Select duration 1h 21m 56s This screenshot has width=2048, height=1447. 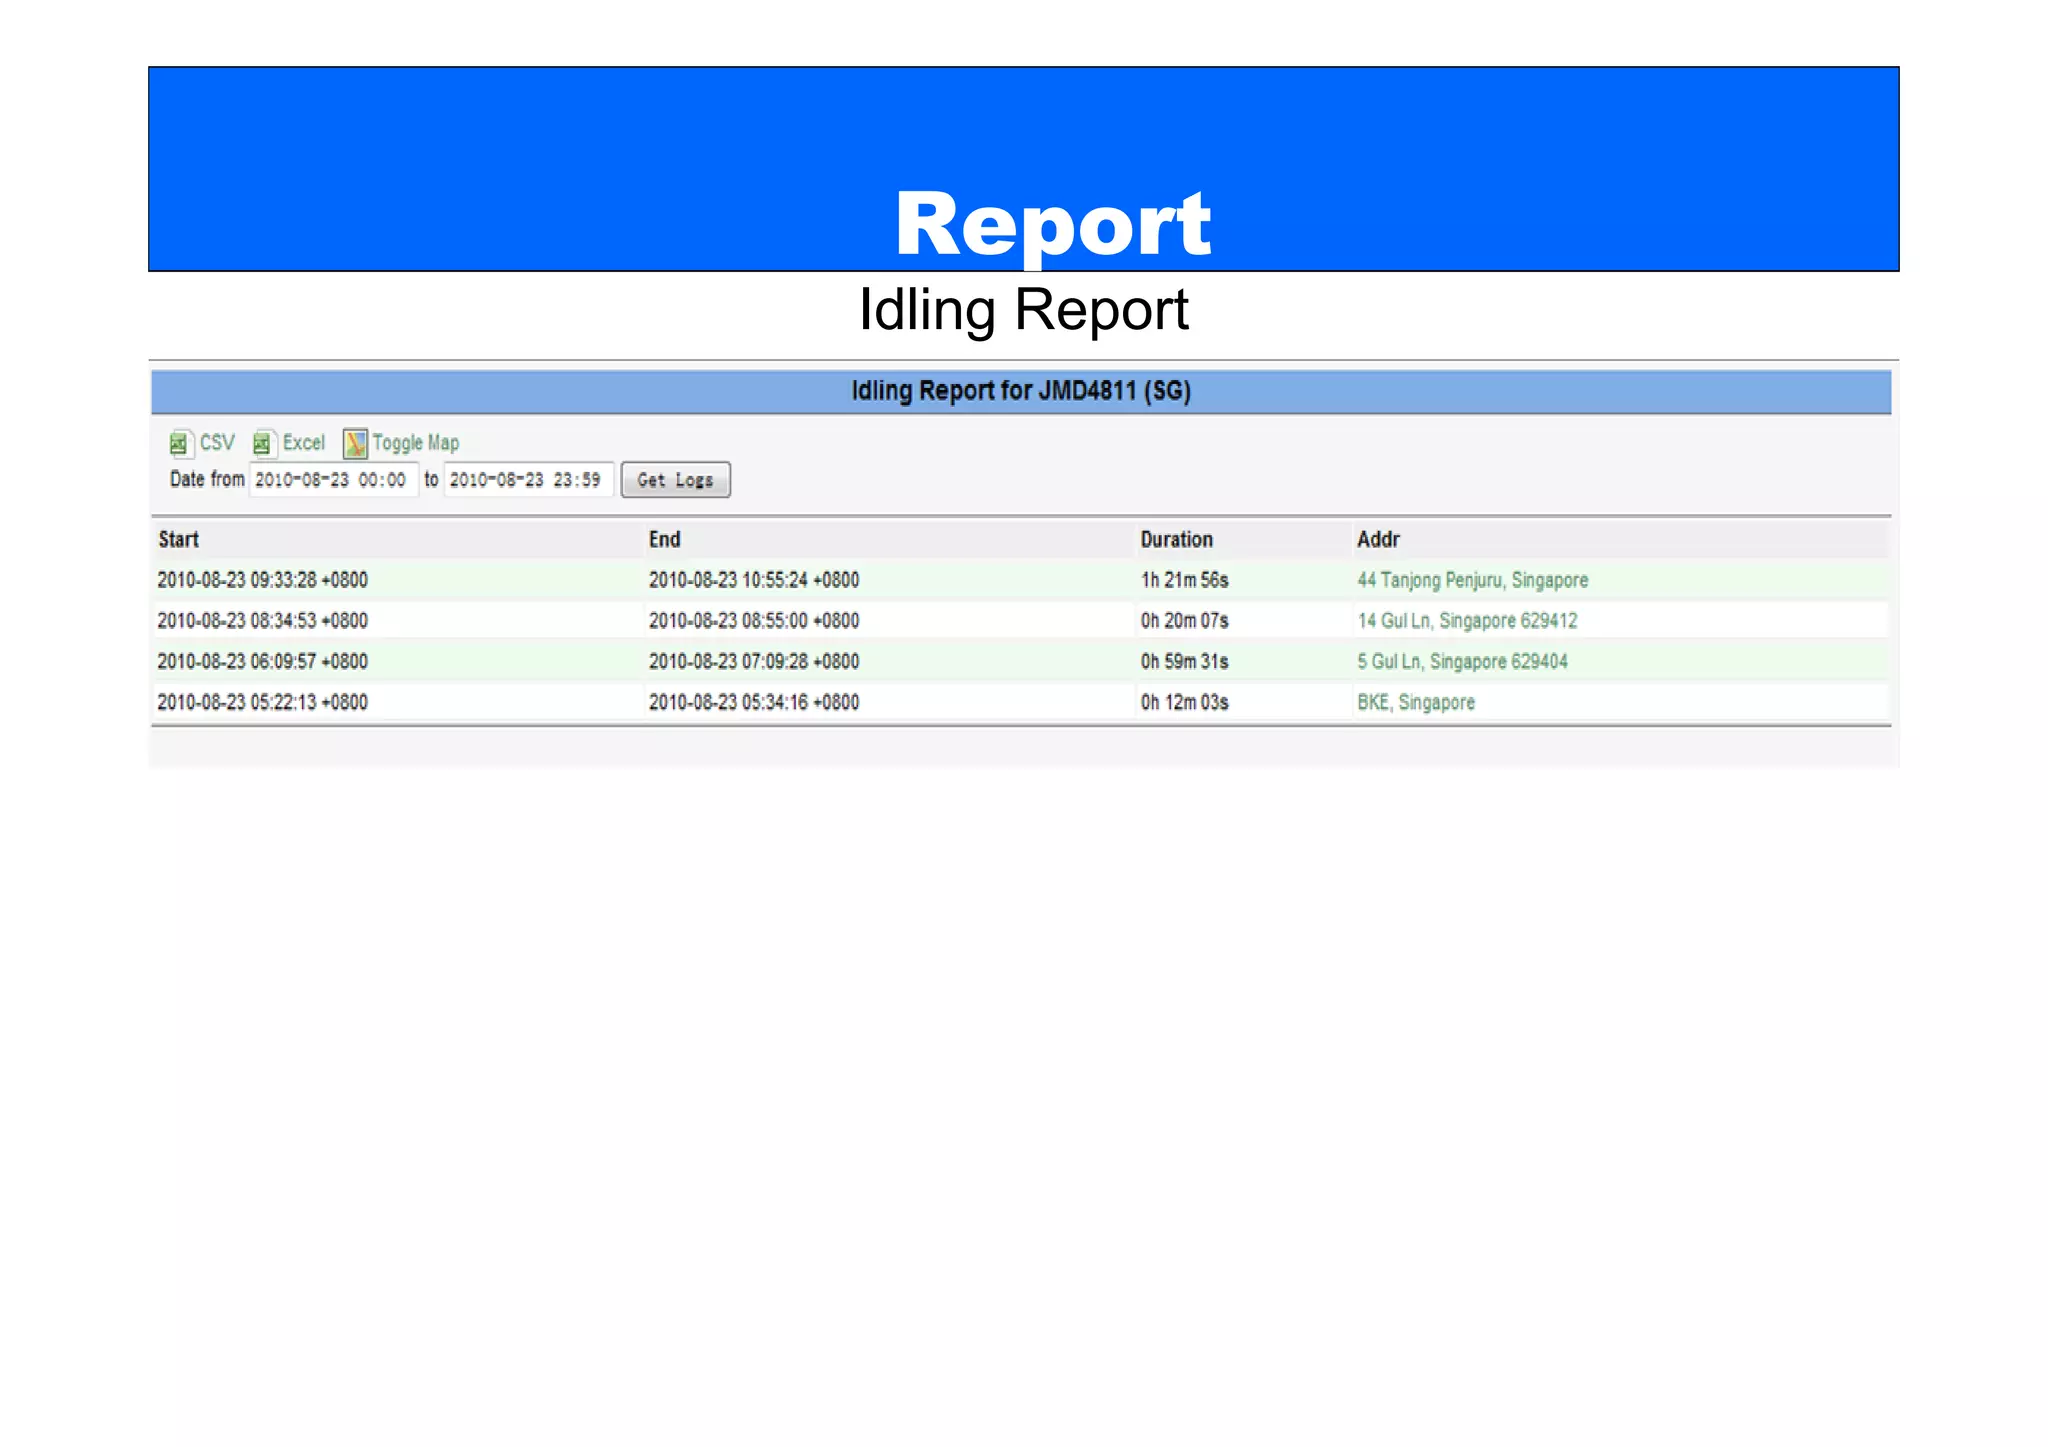(x=1185, y=580)
